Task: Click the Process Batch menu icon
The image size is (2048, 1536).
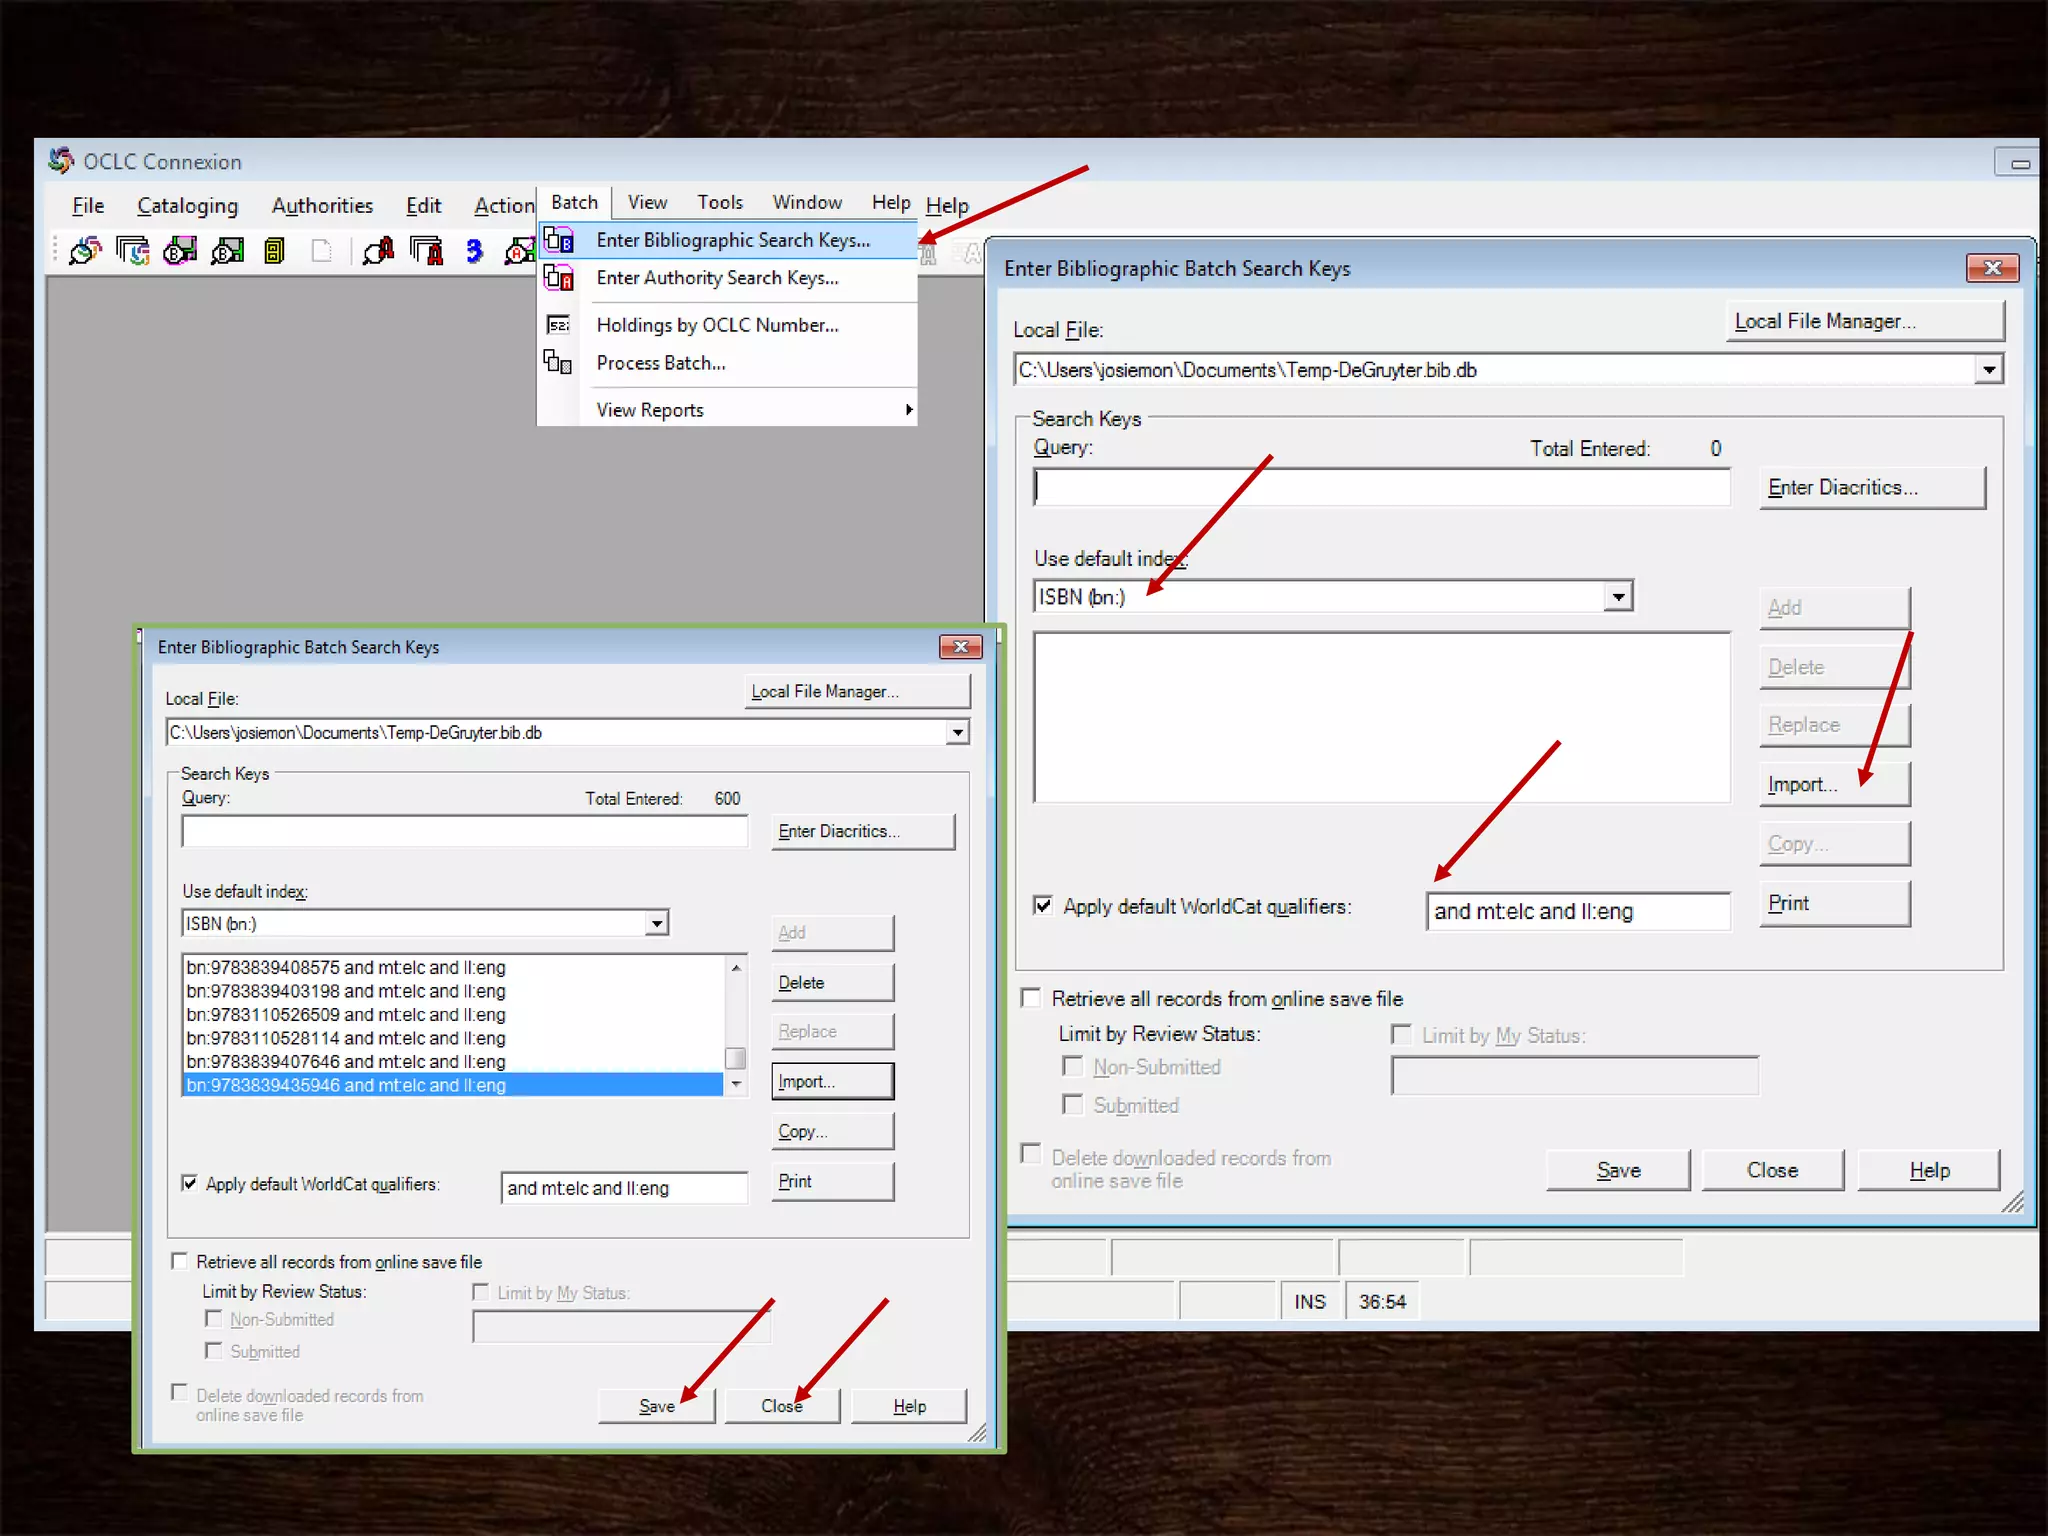Action: pos(558,362)
